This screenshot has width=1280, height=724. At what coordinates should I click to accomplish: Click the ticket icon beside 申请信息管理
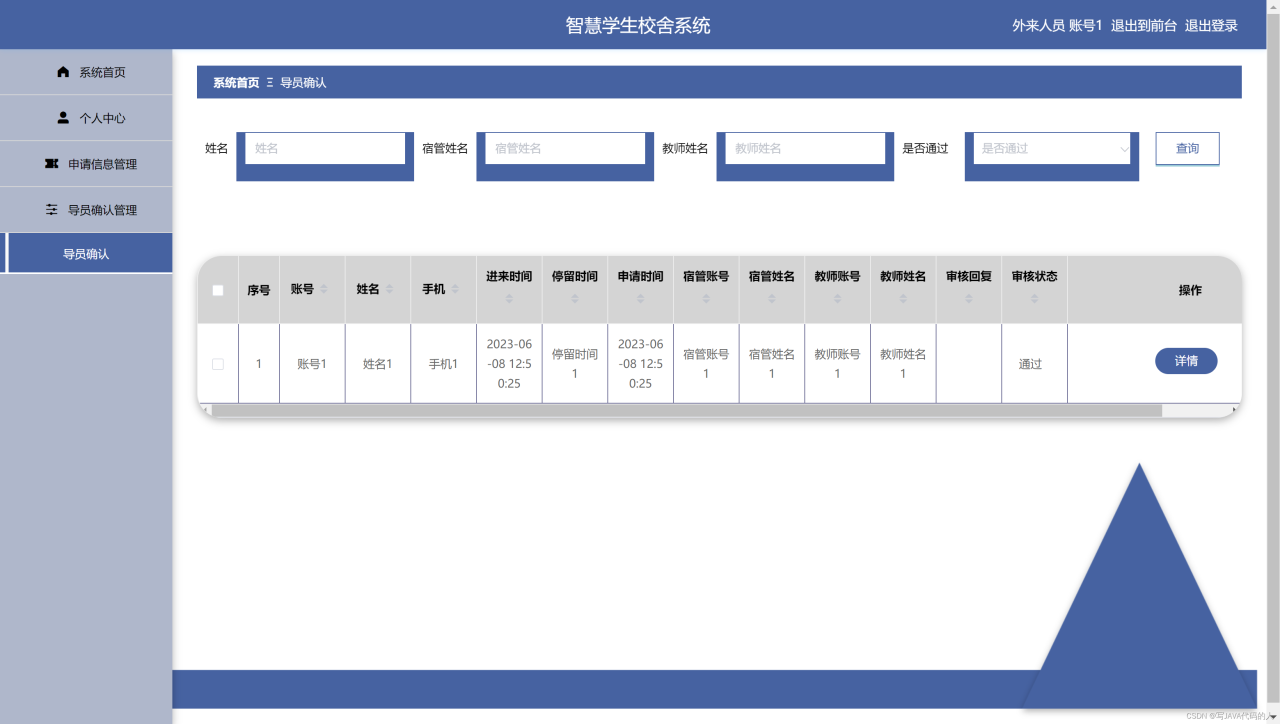tap(52, 163)
